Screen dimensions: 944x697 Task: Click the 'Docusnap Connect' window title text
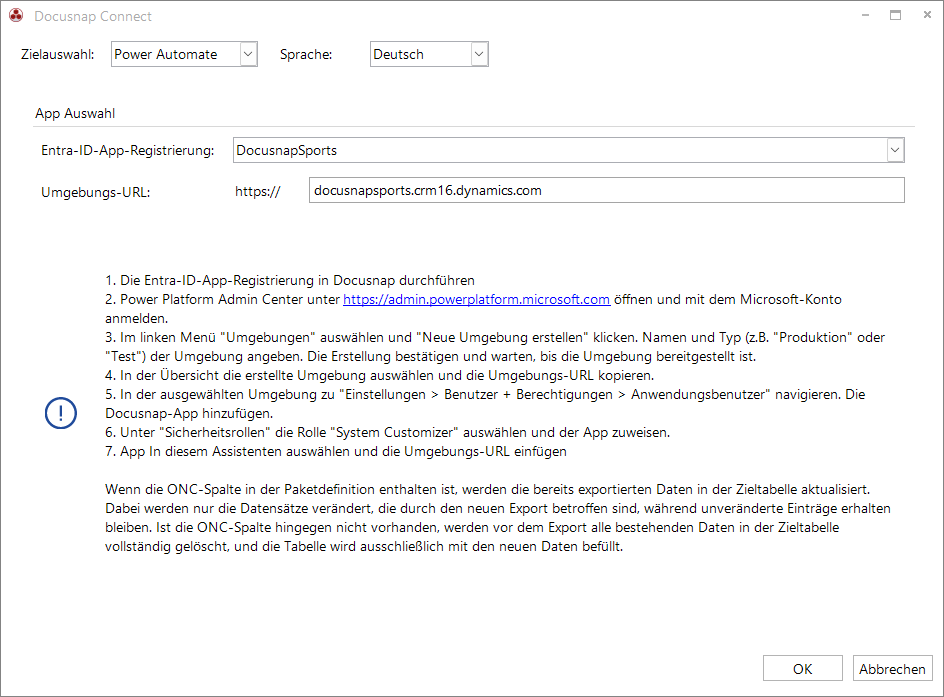click(x=93, y=16)
